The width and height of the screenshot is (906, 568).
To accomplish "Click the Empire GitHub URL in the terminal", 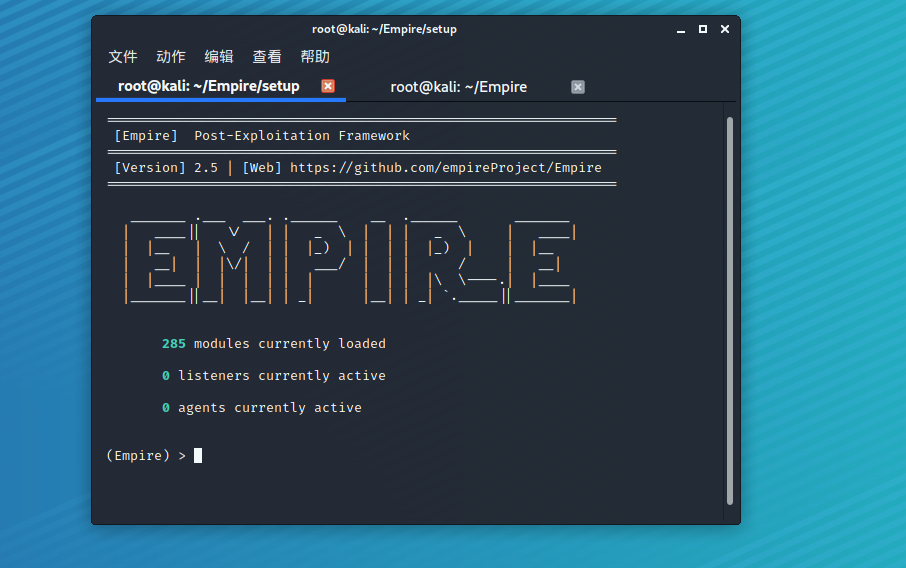I will tap(445, 168).
